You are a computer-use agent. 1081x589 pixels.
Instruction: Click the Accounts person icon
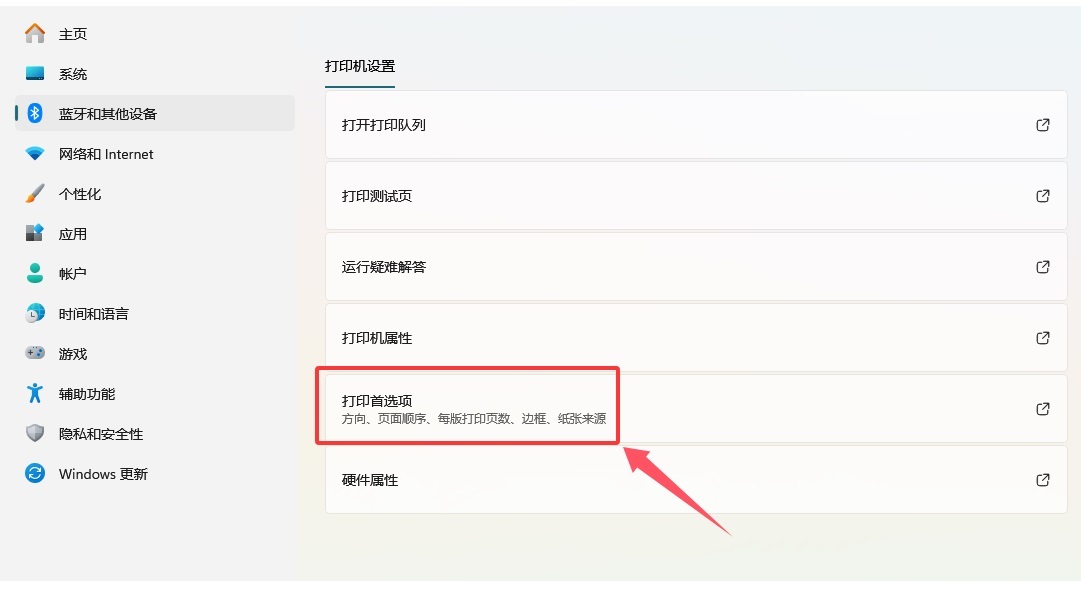pyautogui.click(x=34, y=273)
